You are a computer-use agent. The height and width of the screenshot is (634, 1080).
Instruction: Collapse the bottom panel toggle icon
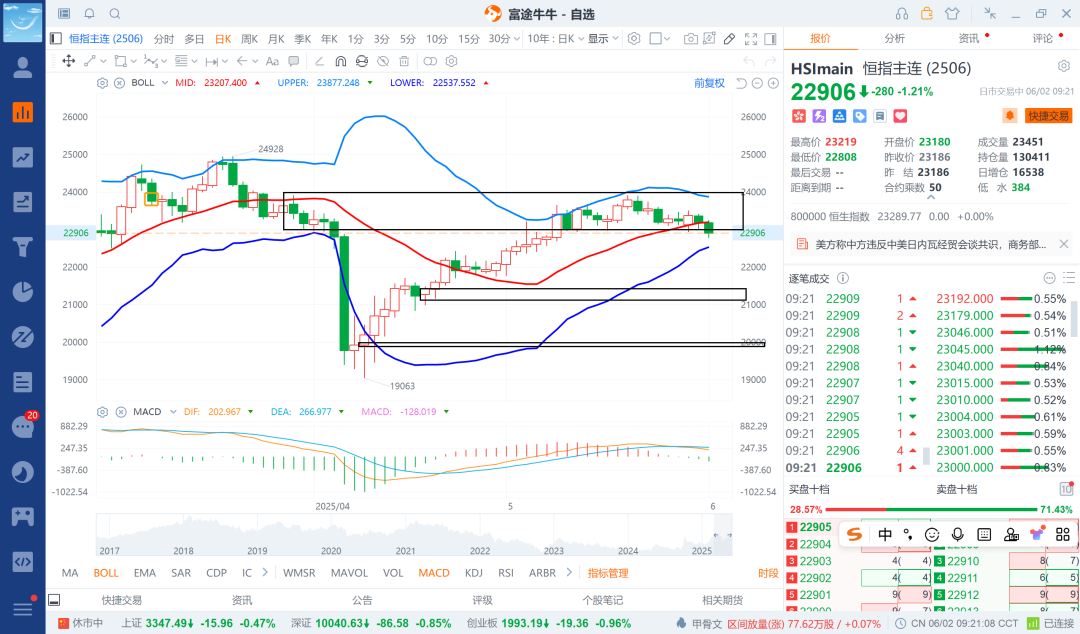[x=54, y=600]
